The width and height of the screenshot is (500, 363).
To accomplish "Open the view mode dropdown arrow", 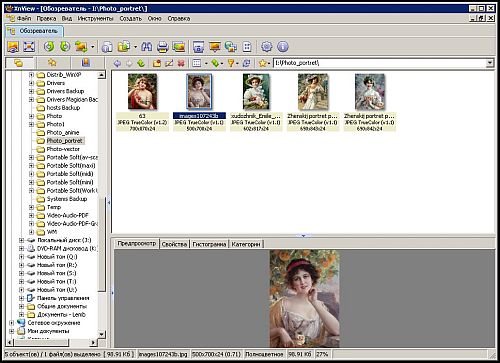I will pyautogui.click(x=206, y=63).
